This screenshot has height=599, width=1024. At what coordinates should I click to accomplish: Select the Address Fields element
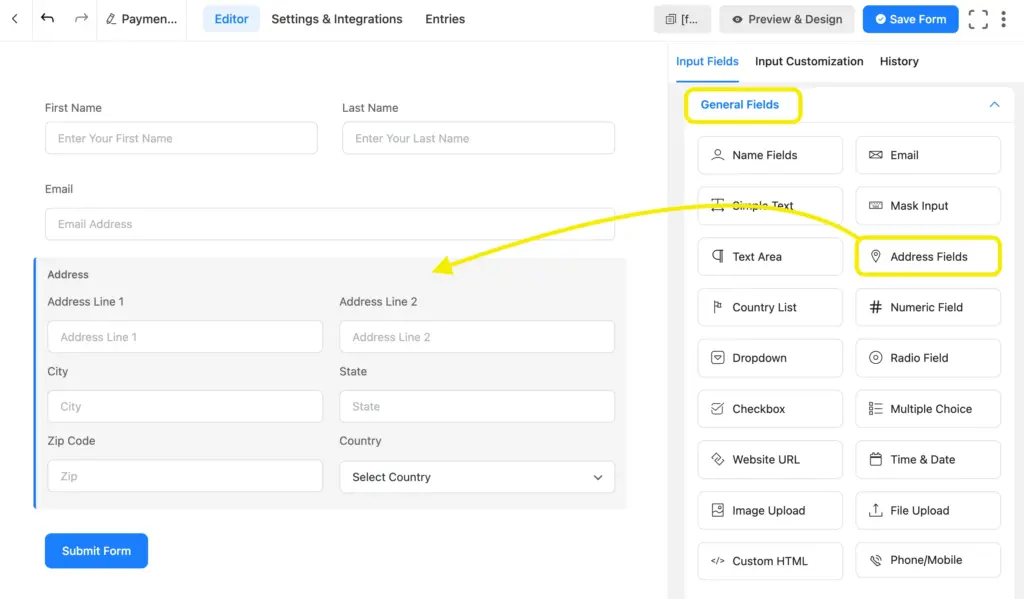[x=927, y=256]
